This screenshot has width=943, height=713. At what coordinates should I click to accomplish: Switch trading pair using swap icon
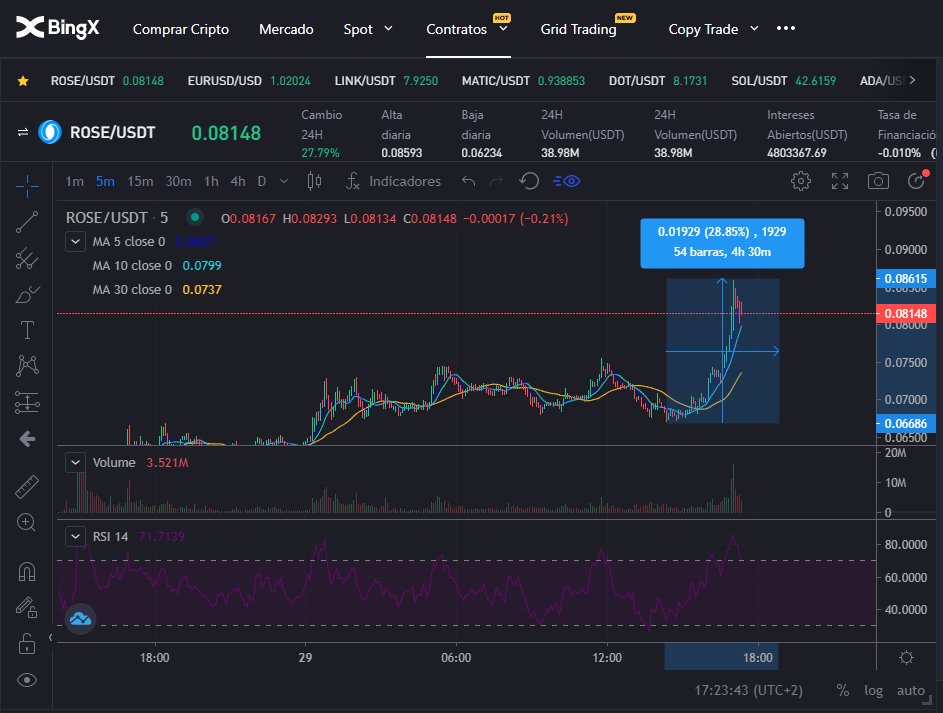click(x=23, y=132)
